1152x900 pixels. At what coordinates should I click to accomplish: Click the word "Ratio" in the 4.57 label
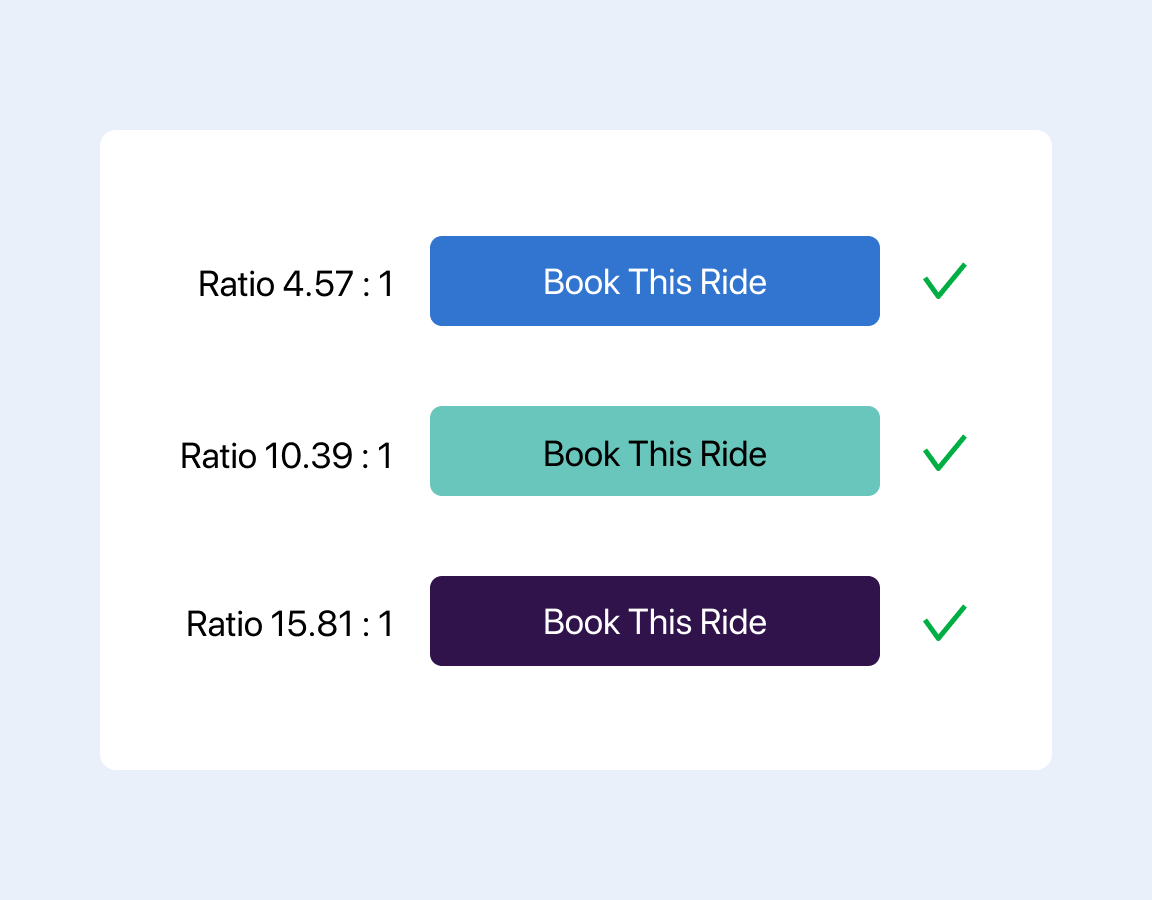tap(236, 284)
